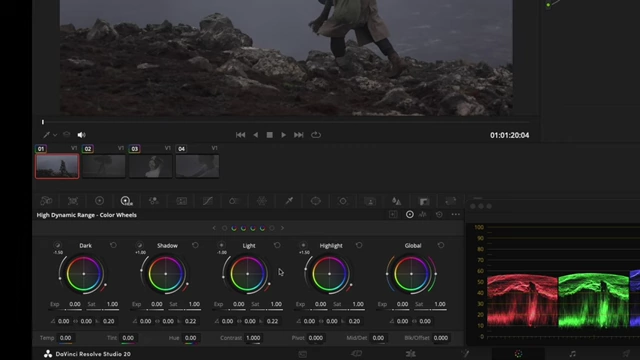Go to the Color page

(518, 354)
